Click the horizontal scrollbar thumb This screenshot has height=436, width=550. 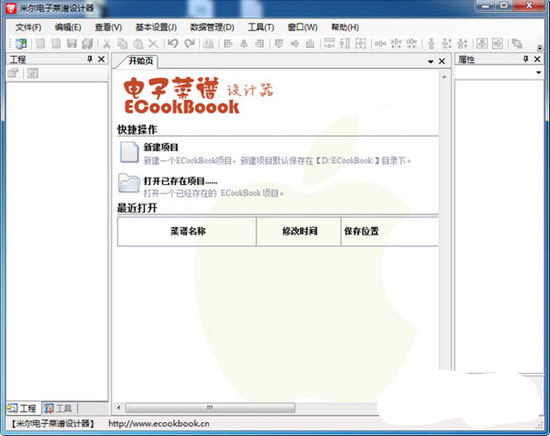click(210, 408)
